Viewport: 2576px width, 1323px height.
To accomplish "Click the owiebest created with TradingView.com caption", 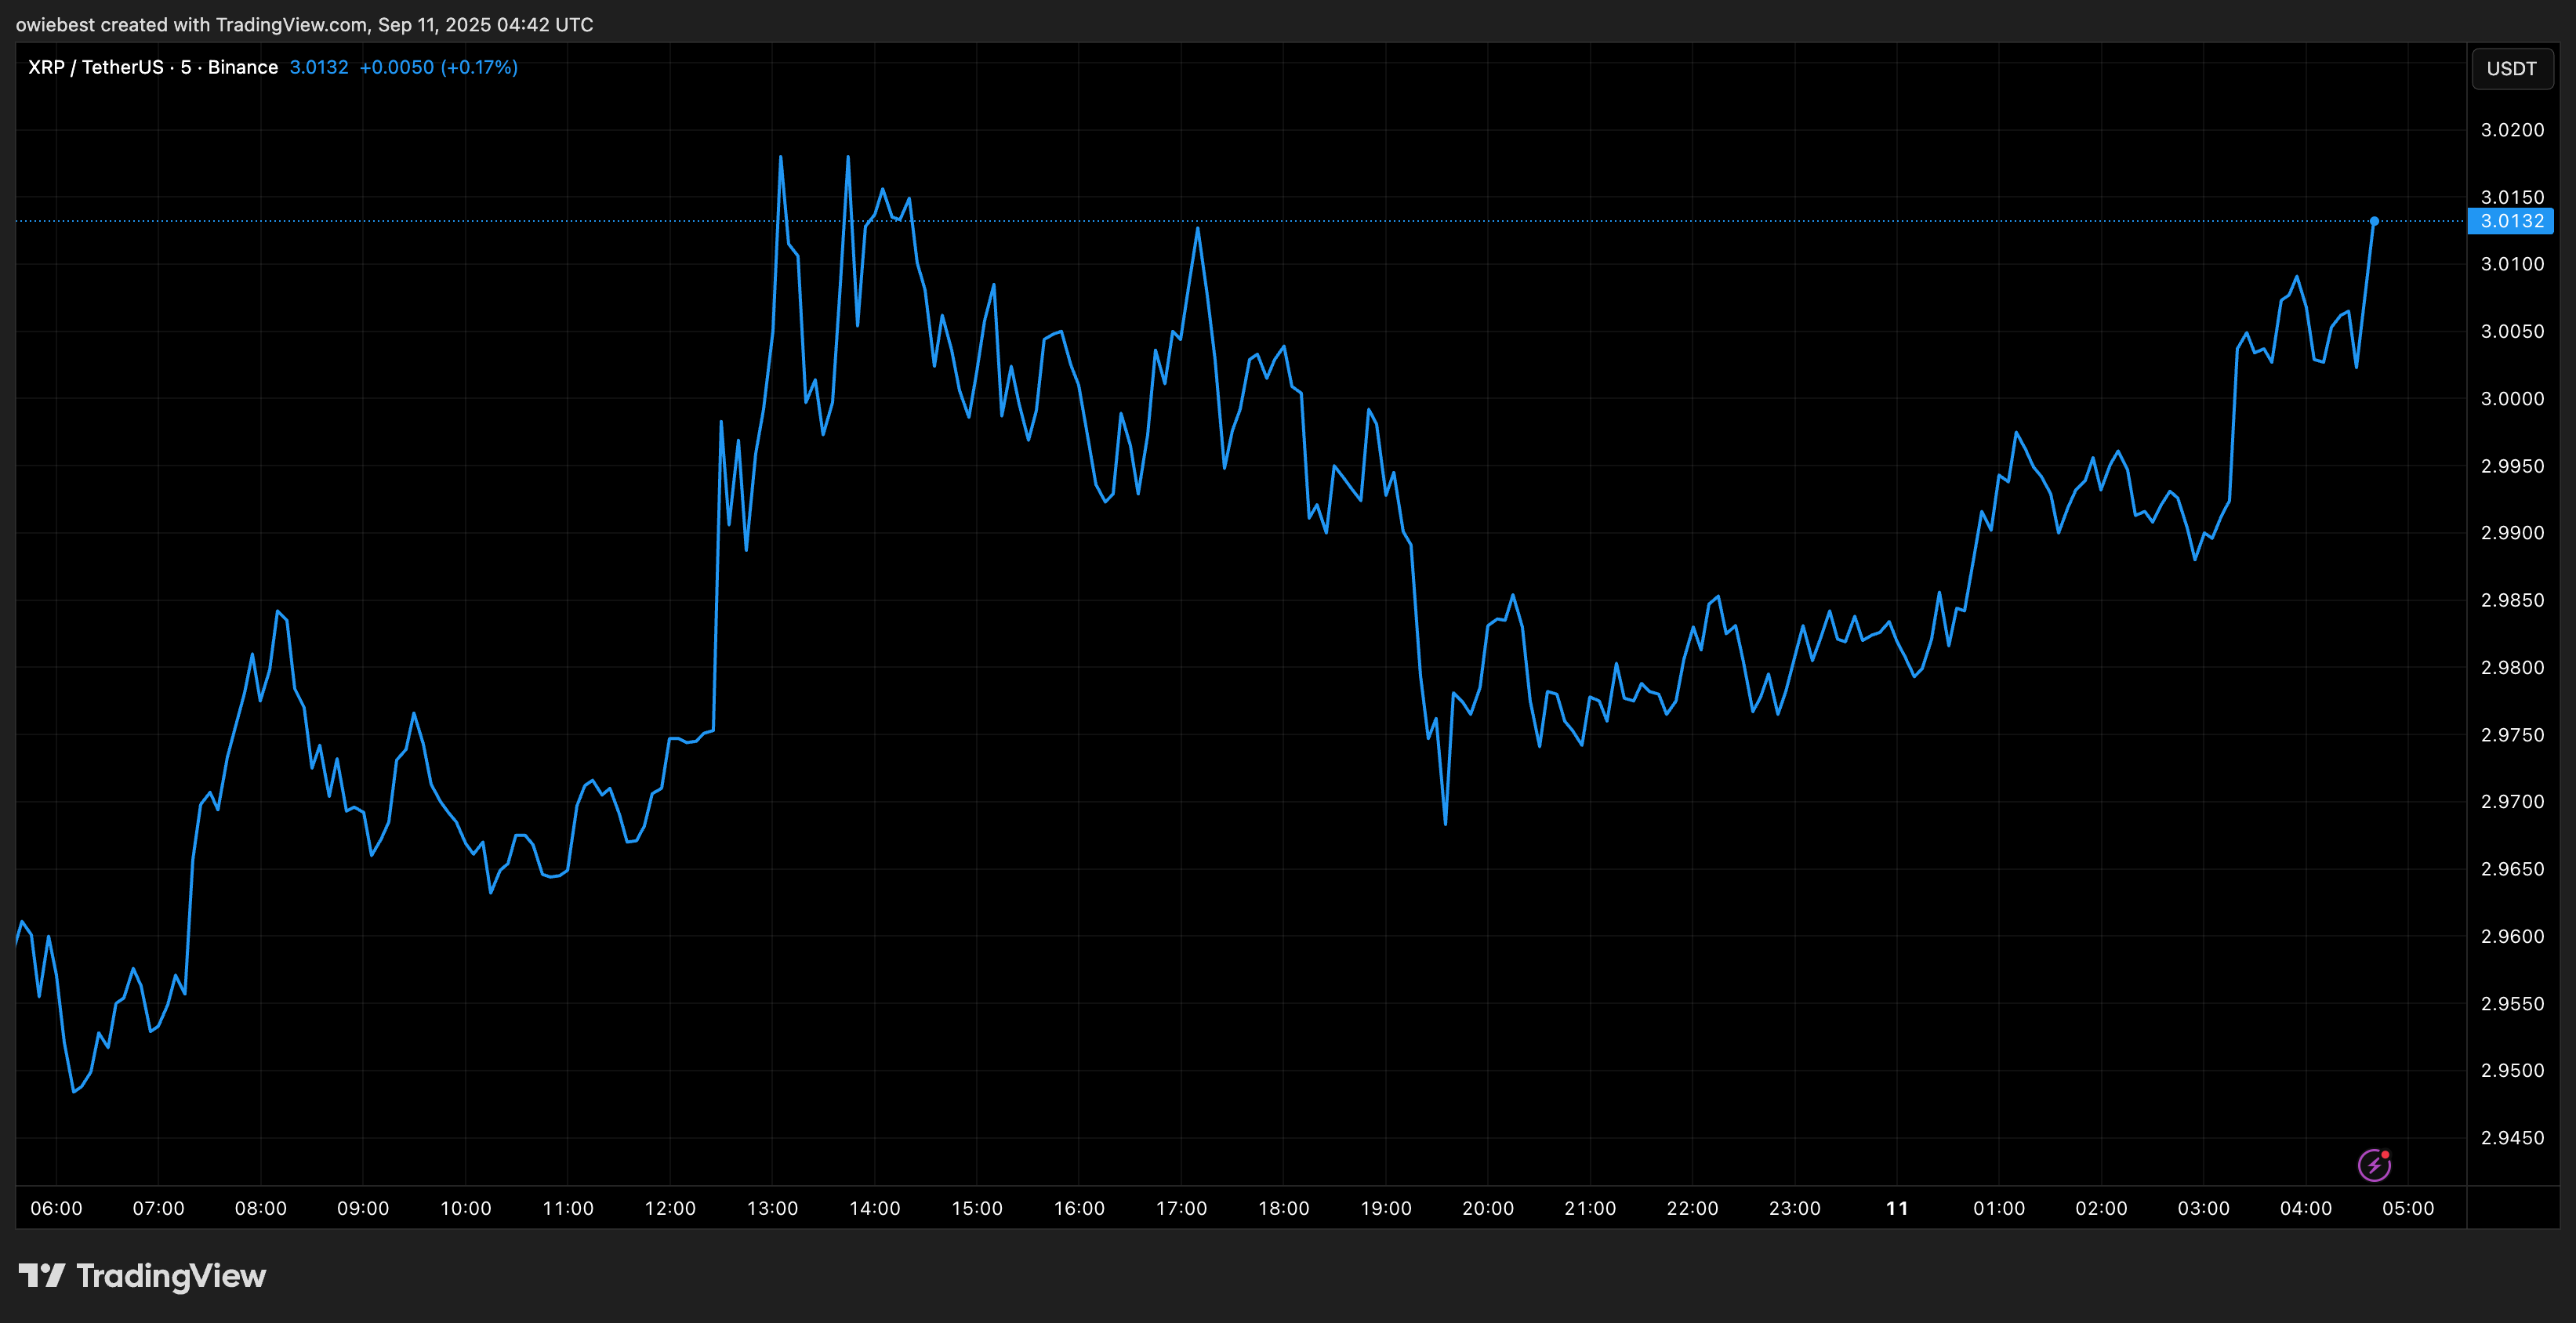I will coord(304,24).
